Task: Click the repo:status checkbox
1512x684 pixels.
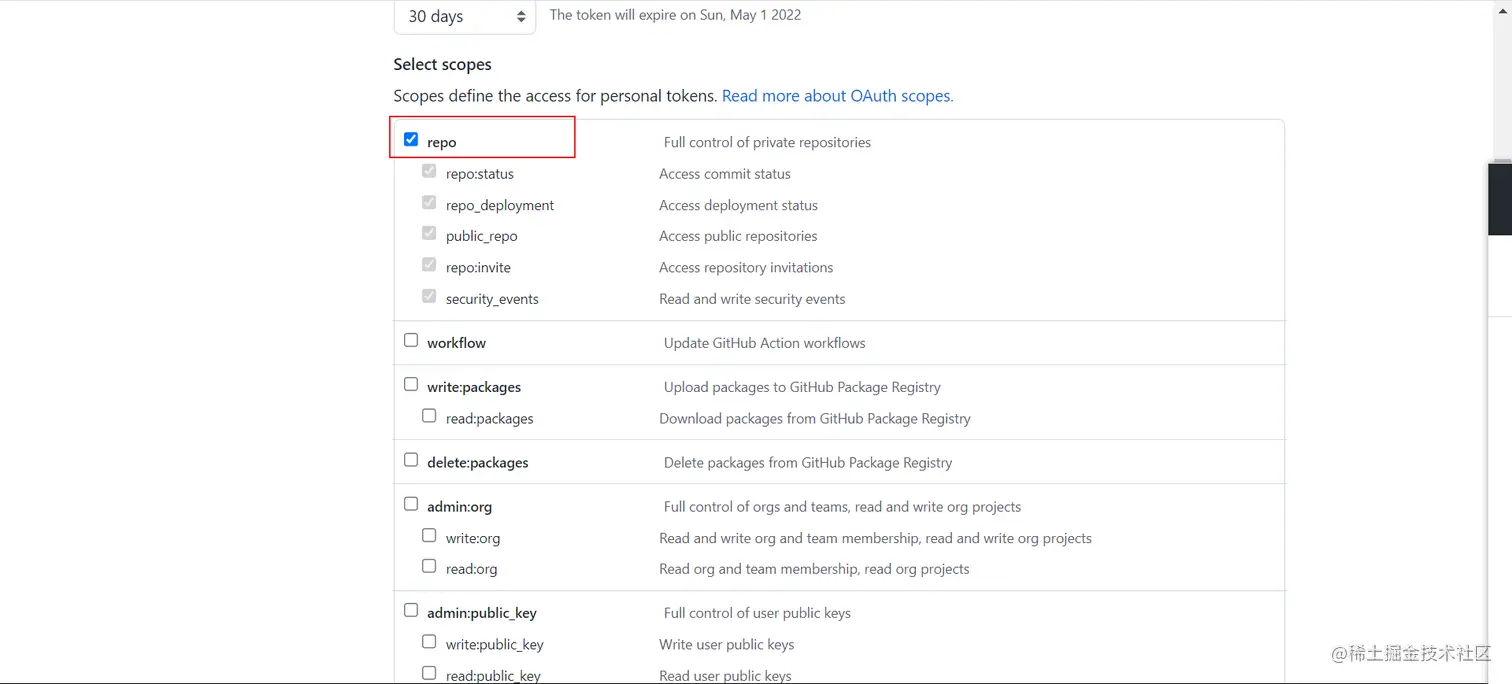Action: [x=429, y=172]
